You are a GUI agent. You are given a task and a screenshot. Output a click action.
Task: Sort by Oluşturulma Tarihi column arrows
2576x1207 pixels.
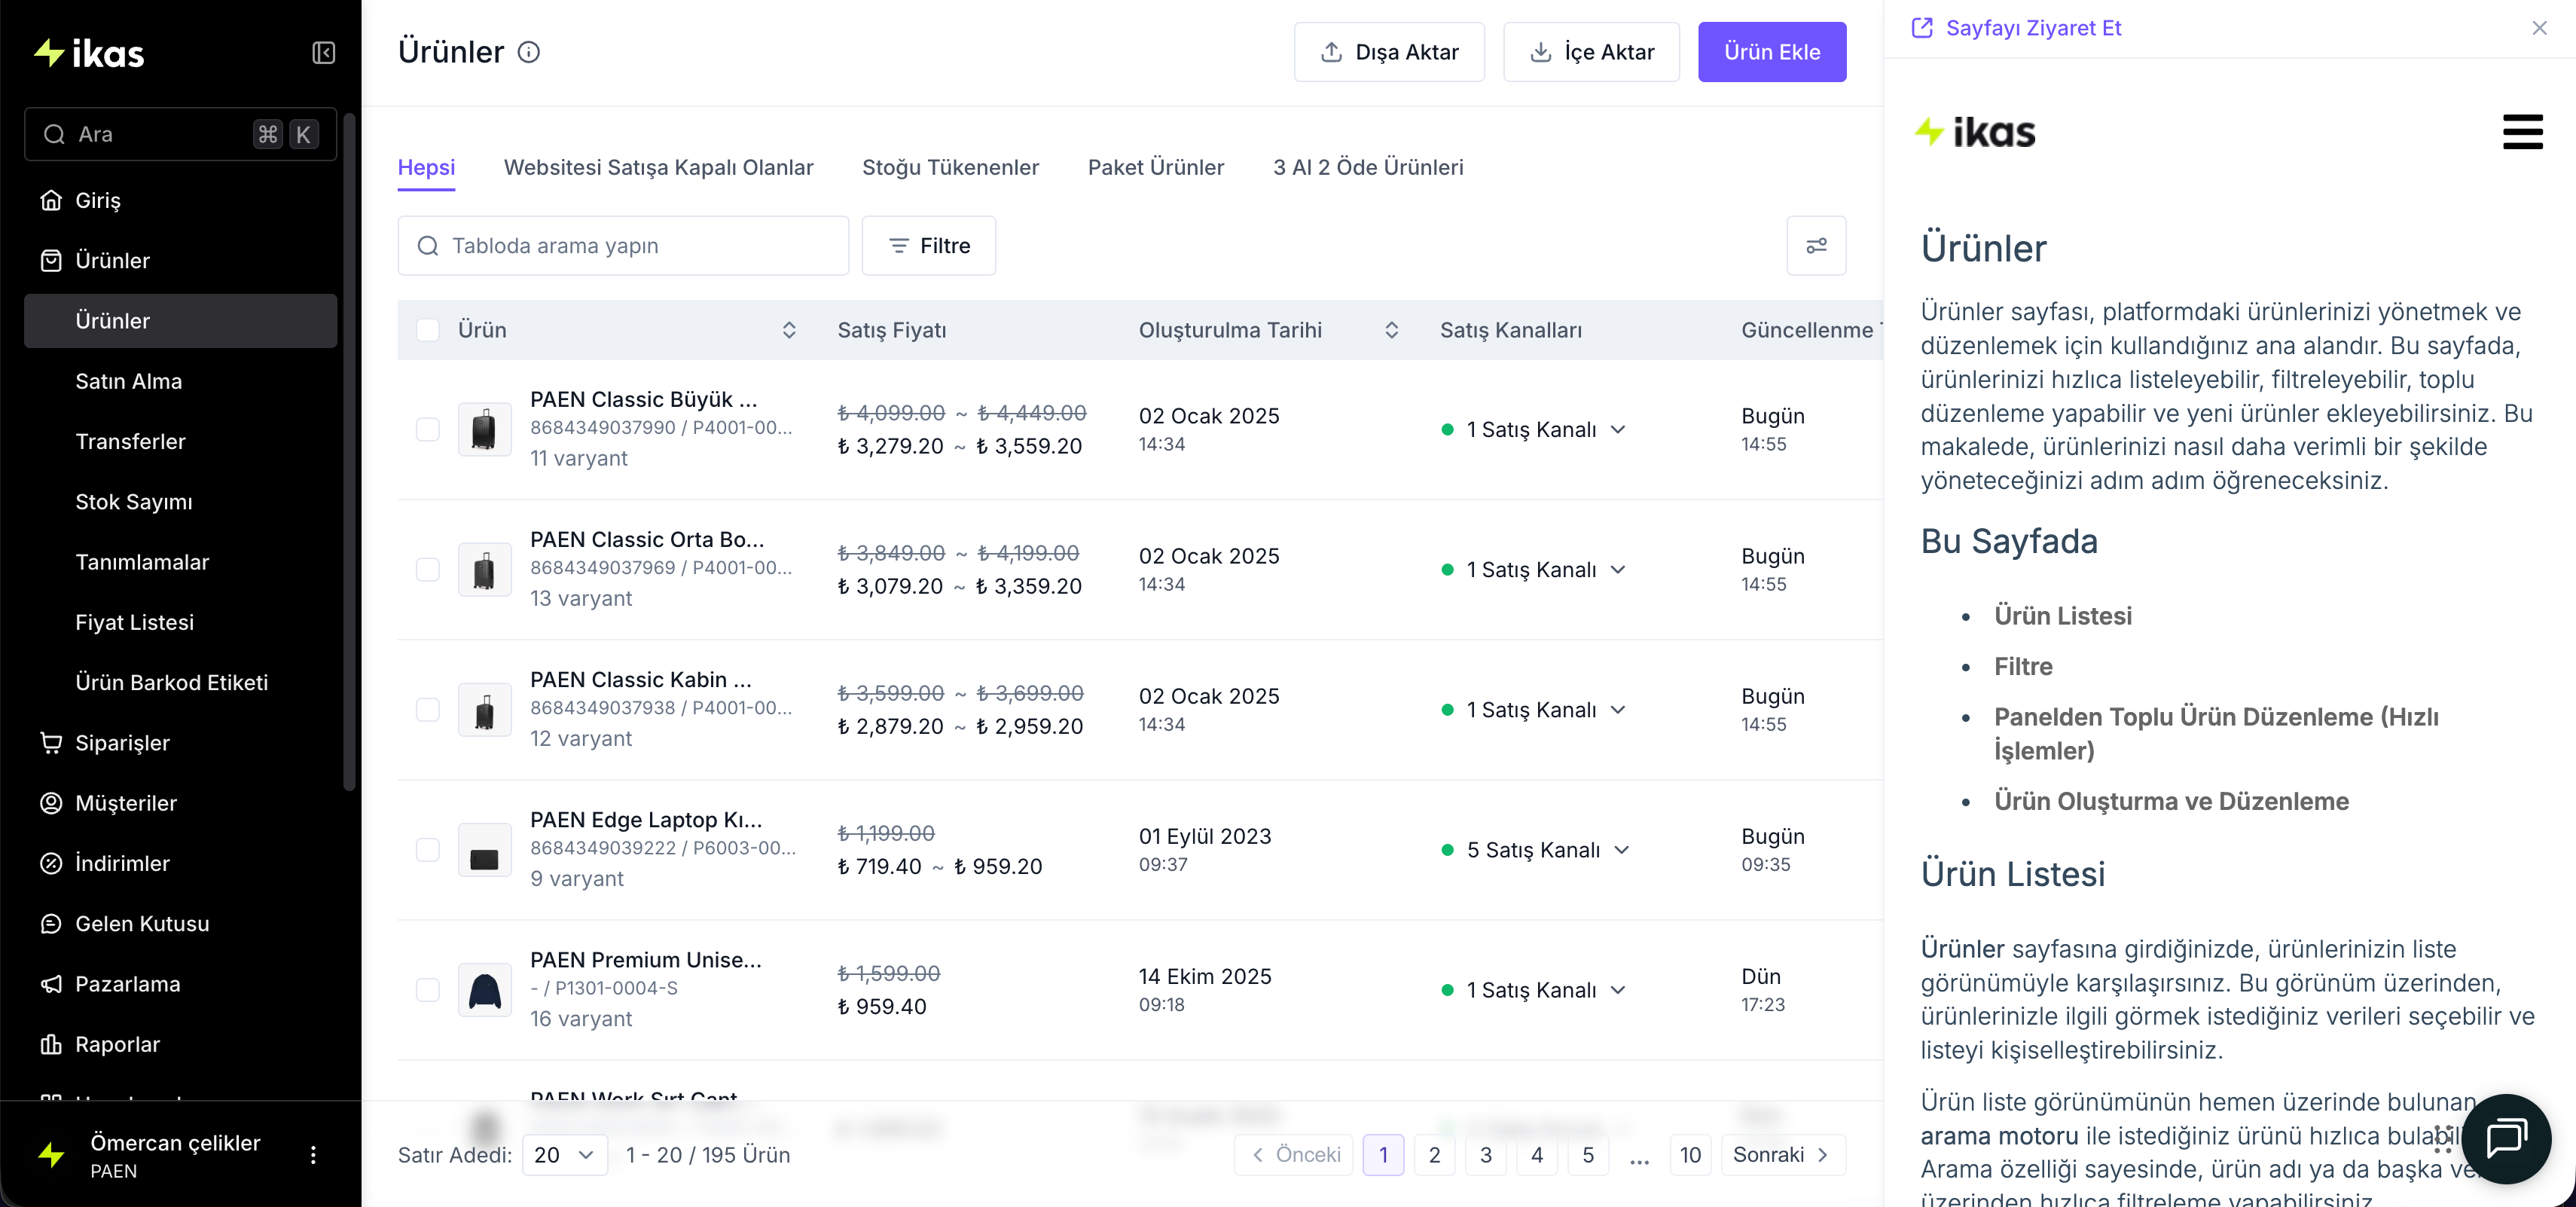click(1391, 330)
